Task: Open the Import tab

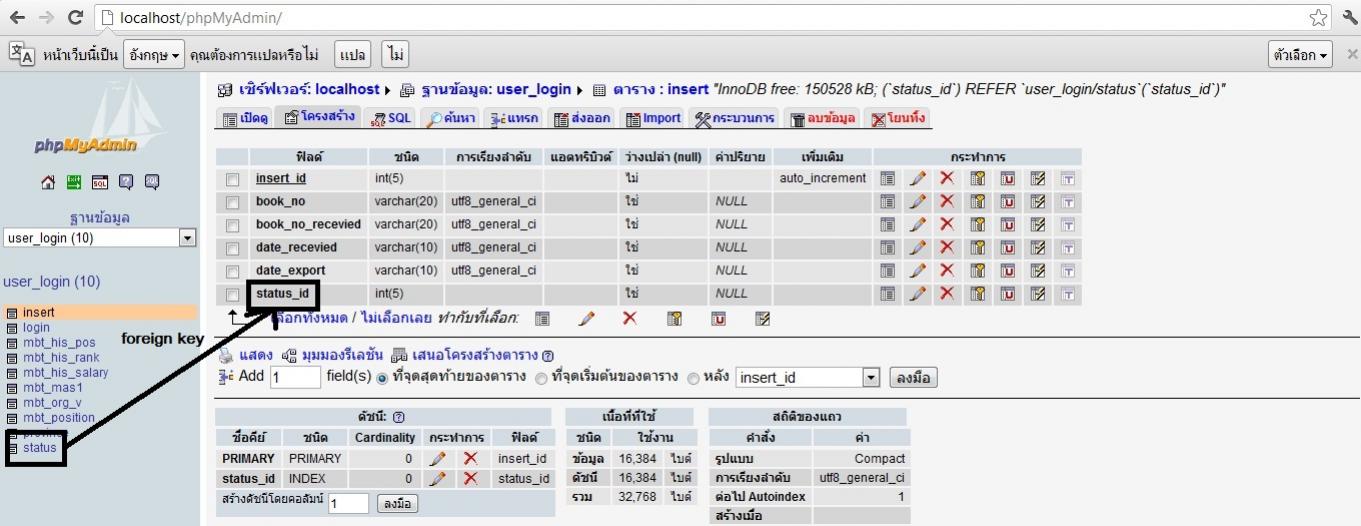Action: 653,118
